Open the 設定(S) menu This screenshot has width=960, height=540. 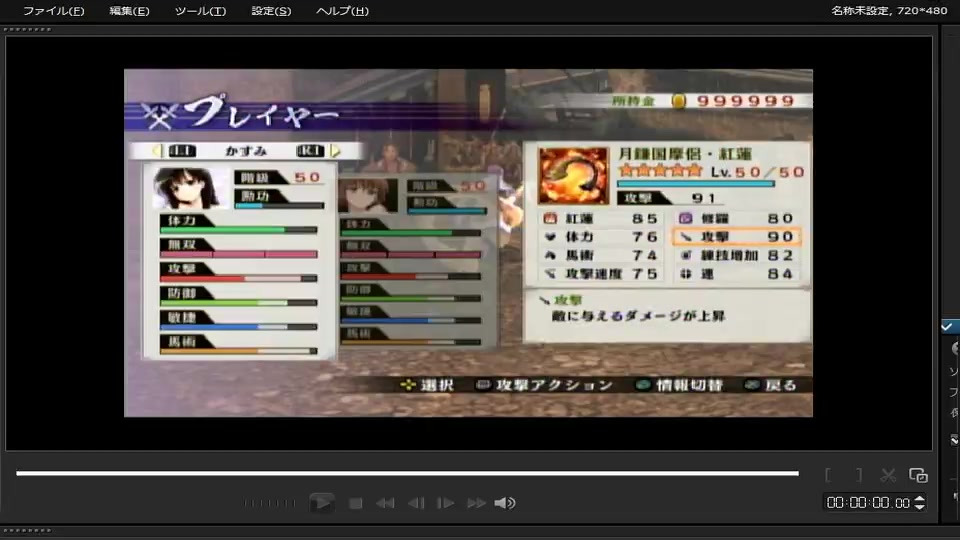tap(271, 11)
